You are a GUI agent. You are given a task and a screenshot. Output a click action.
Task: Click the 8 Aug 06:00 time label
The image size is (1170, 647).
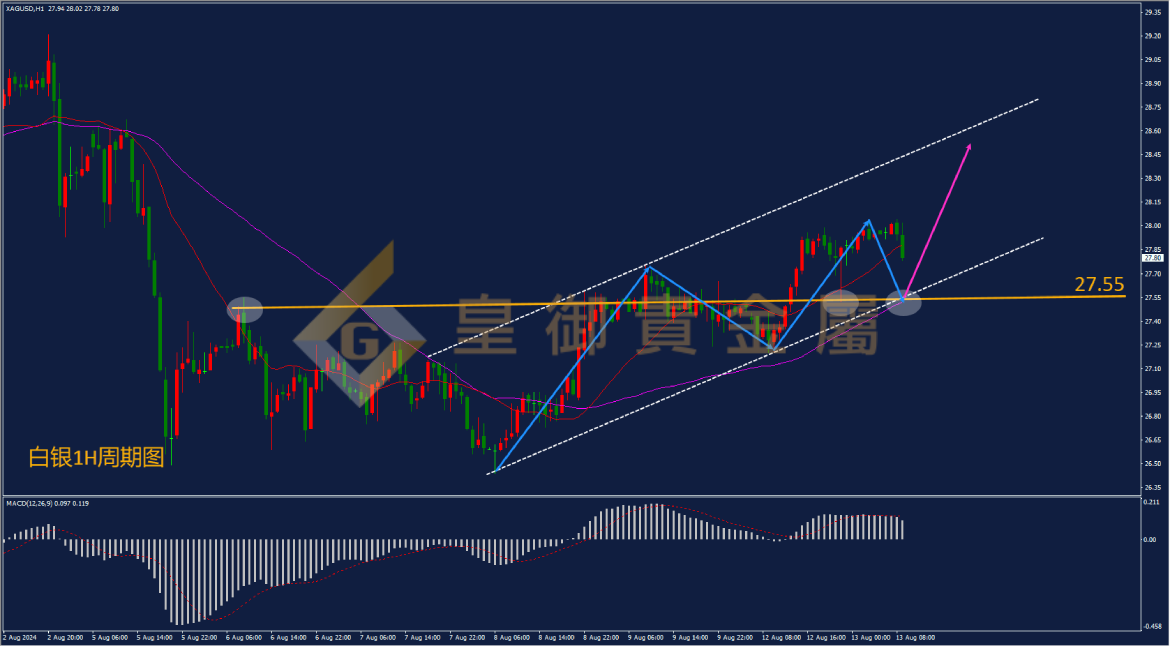click(513, 638)
